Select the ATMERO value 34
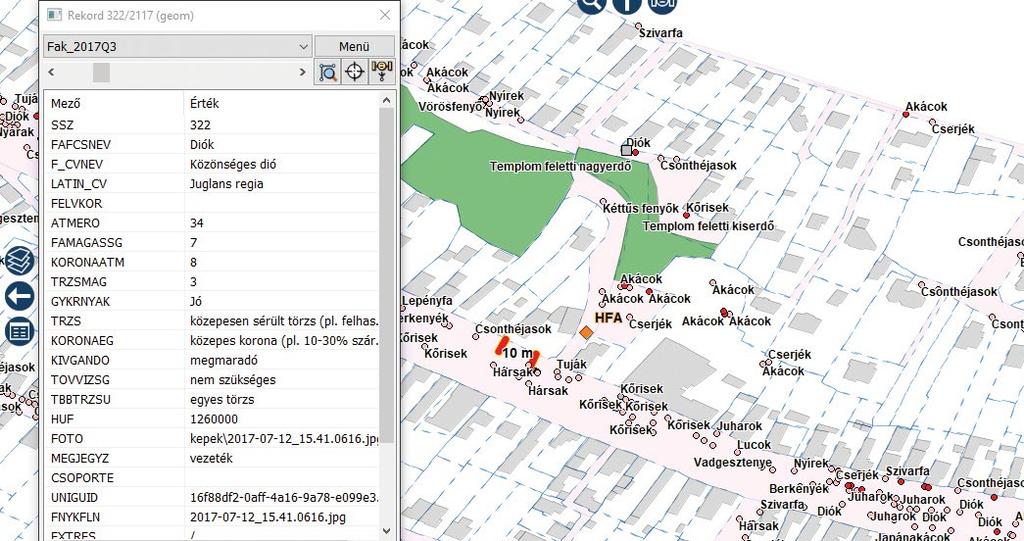 197,223
